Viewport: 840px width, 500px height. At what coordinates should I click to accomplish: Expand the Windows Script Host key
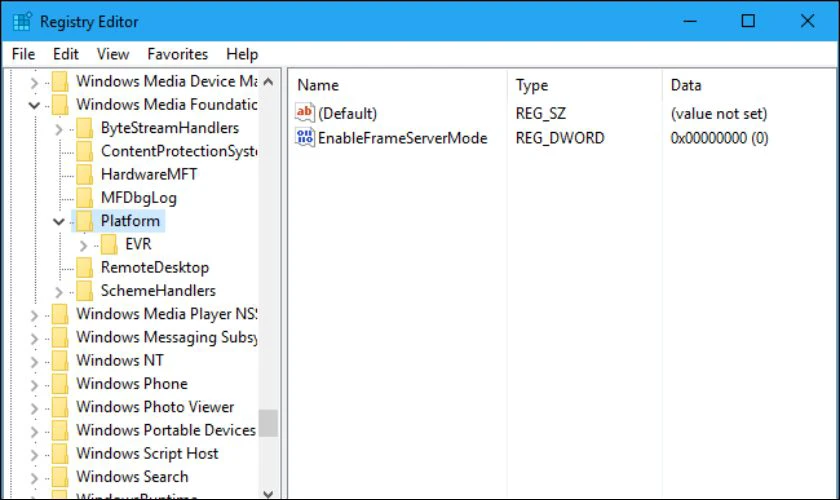(x=34, y=455)
